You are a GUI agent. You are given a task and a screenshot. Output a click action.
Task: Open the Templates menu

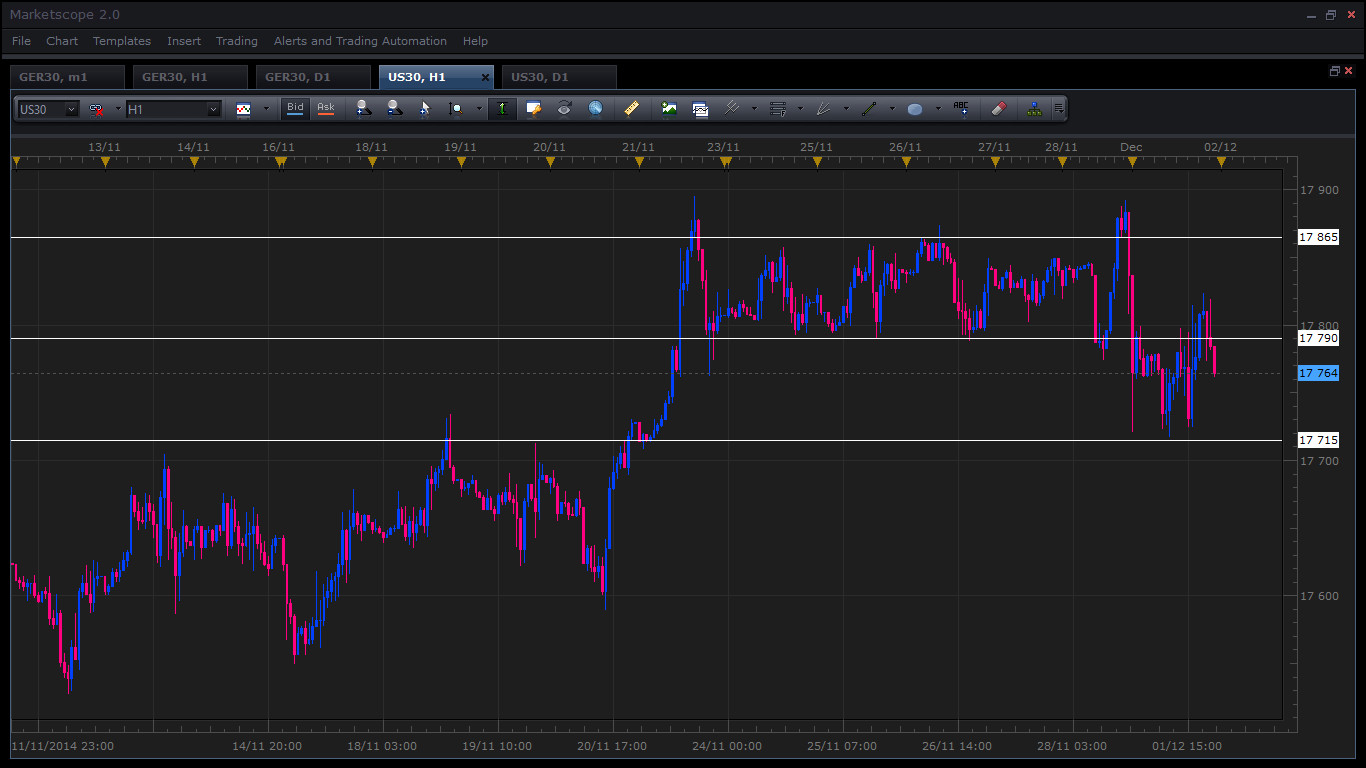[x=122, y=41]
